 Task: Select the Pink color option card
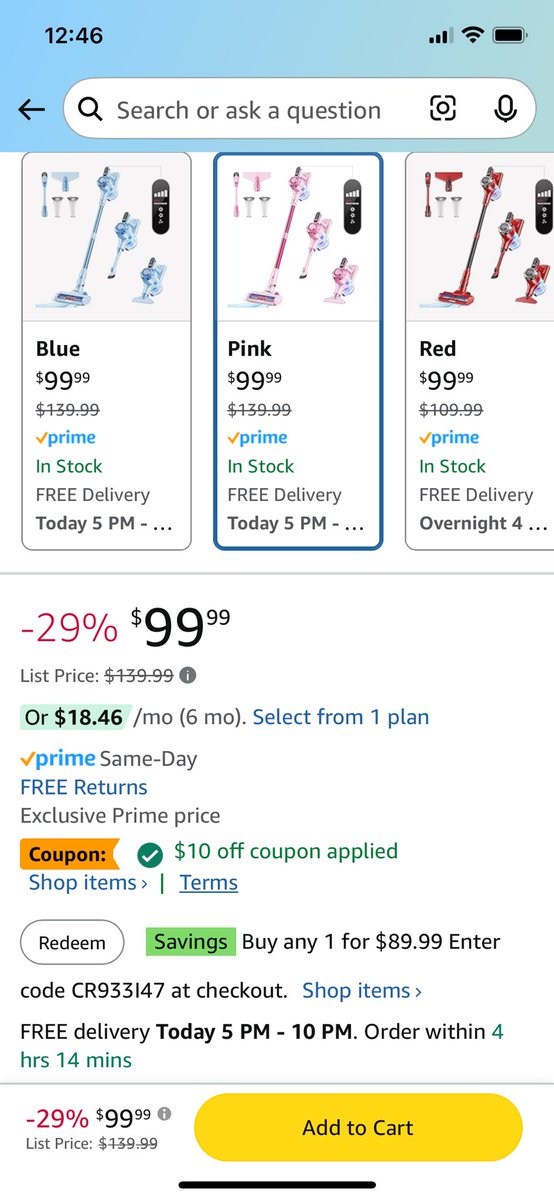(298, 351)
